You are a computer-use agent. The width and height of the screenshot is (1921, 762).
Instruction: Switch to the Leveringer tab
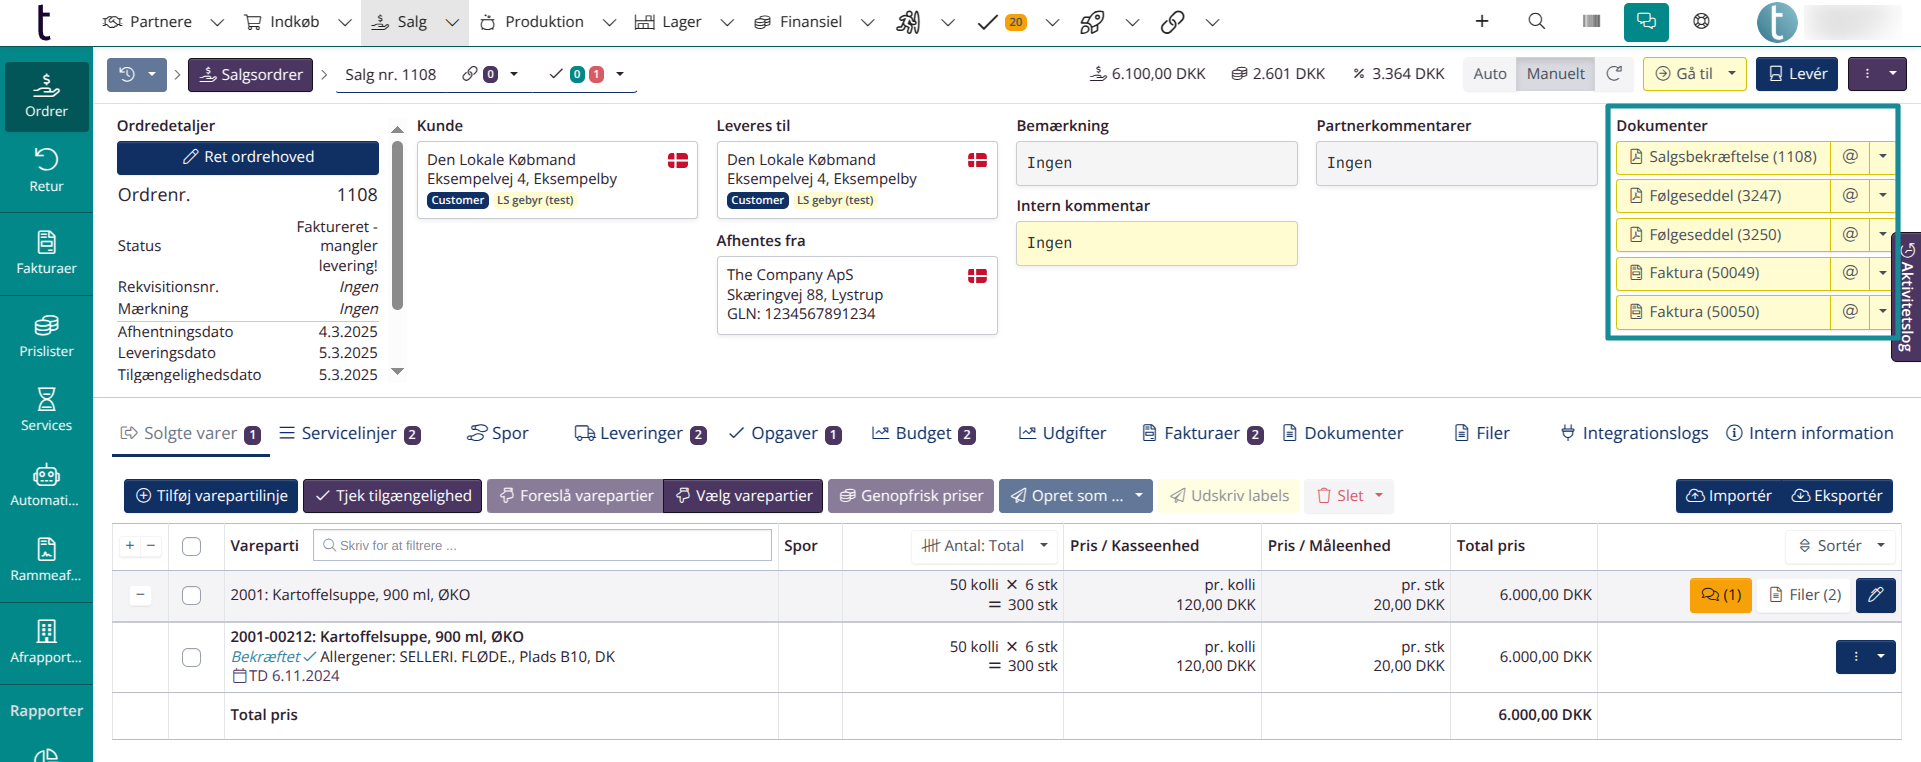(640, 434)
